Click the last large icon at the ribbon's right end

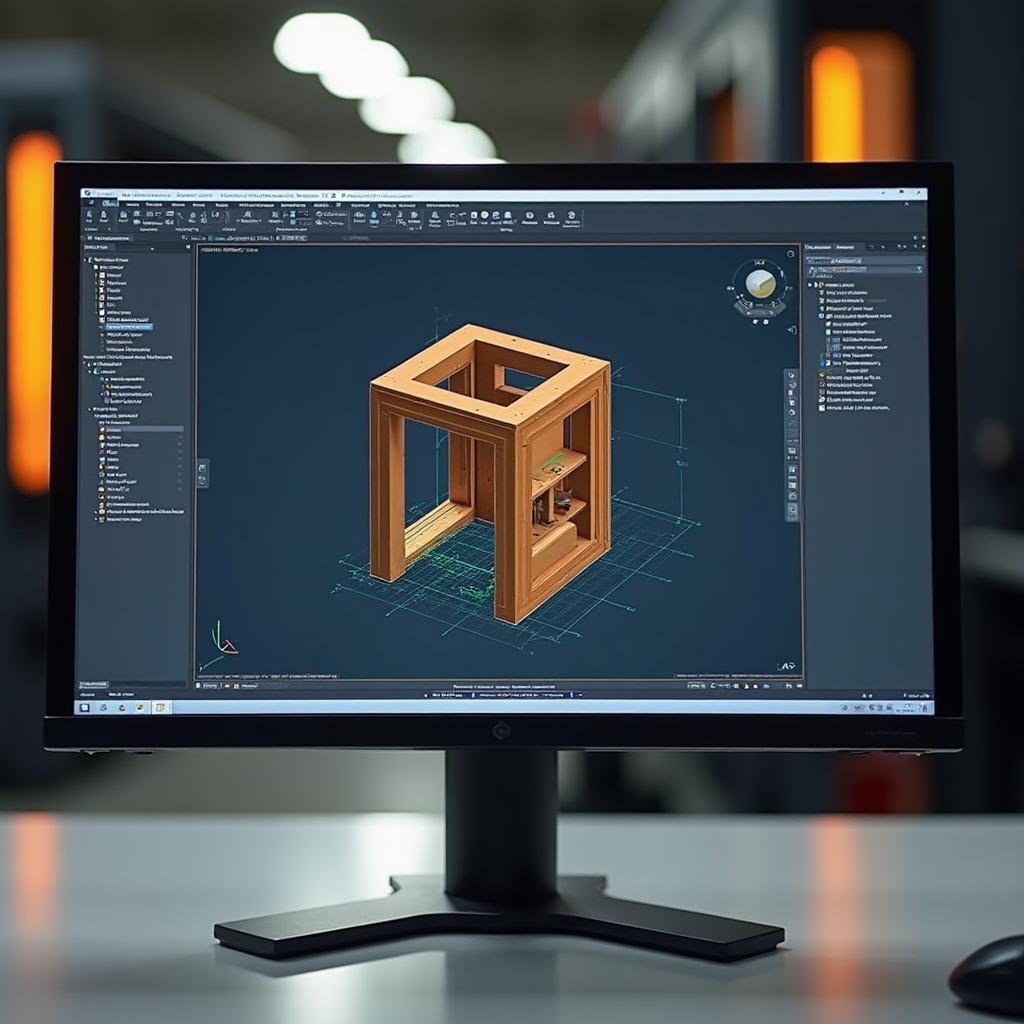572,218
